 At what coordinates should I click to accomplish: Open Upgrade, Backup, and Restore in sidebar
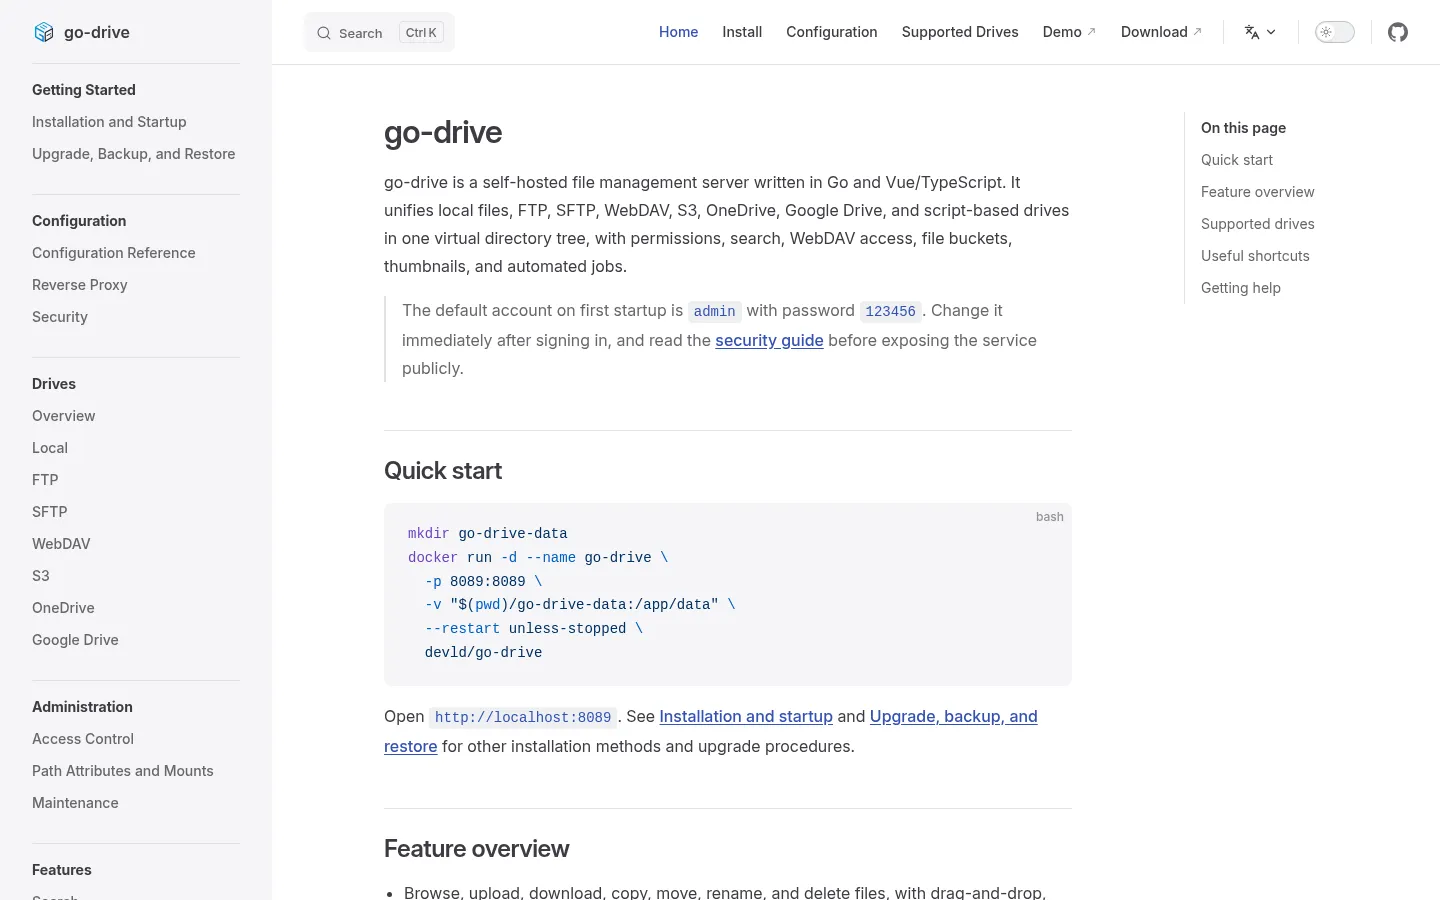tap(134, 154)
